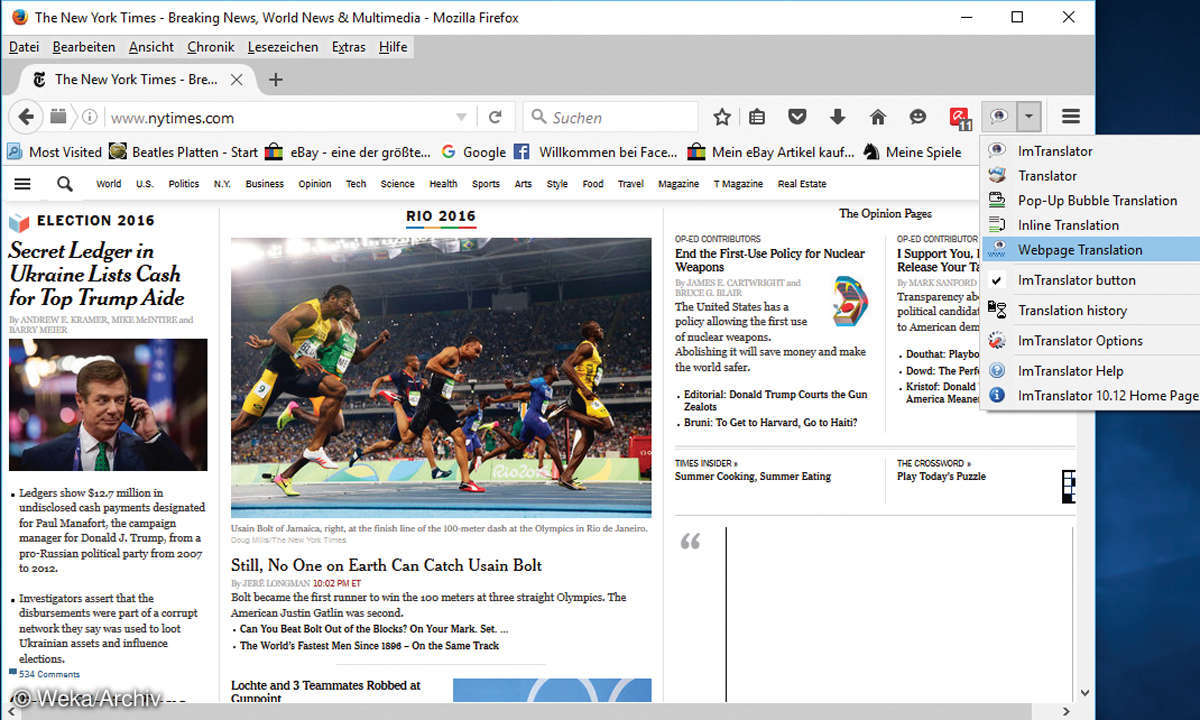Select Webpage Translation
Image resolution: width=1200 pixels, height=720 pixels.
pos(1091,250)
